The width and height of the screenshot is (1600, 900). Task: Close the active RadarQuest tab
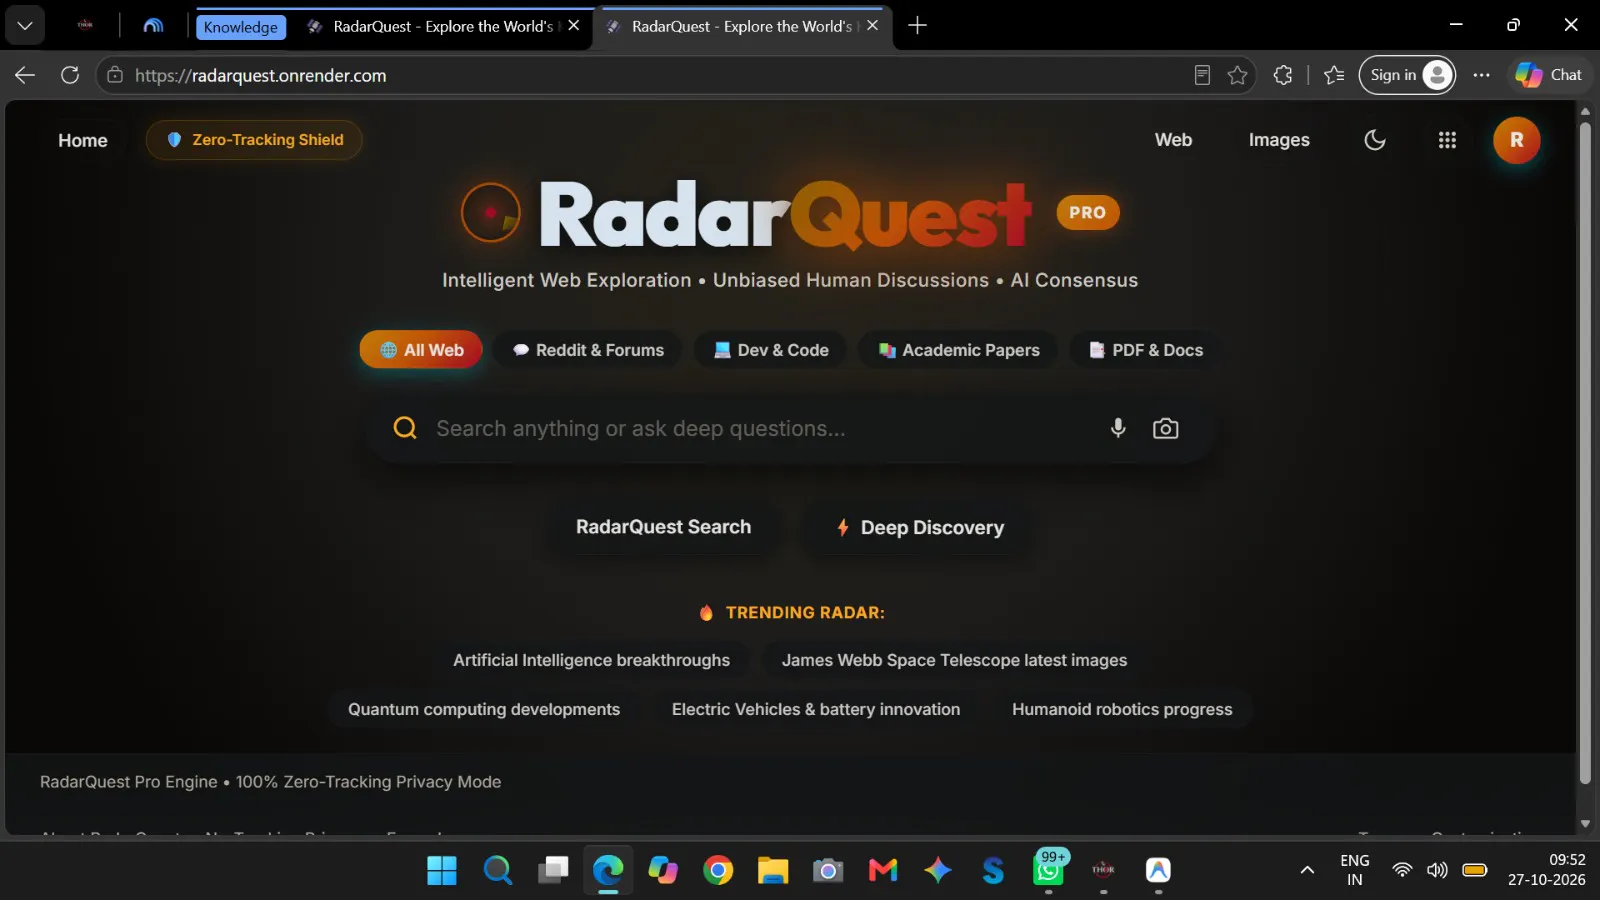coord(873,26)
